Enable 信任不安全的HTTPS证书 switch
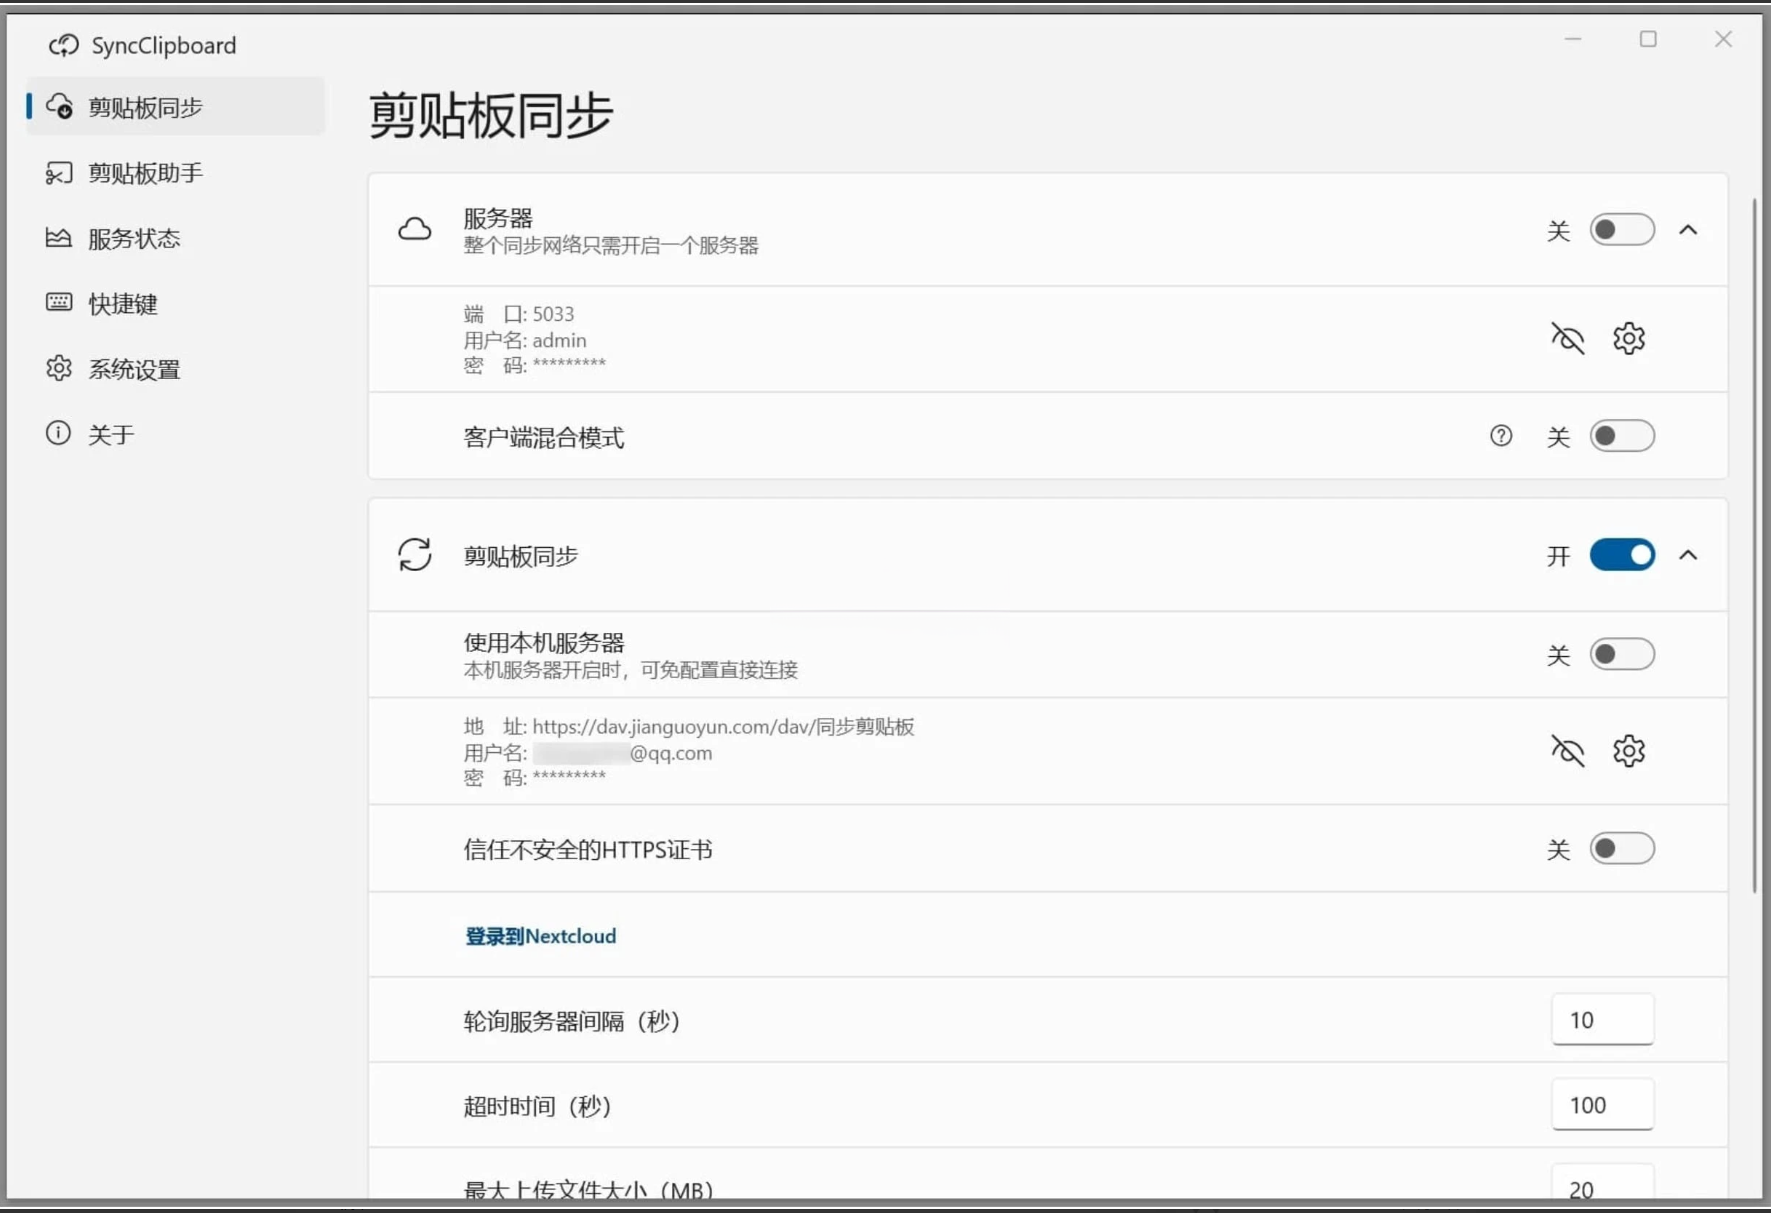Screen dimensions: 1771x1213 1622,849
